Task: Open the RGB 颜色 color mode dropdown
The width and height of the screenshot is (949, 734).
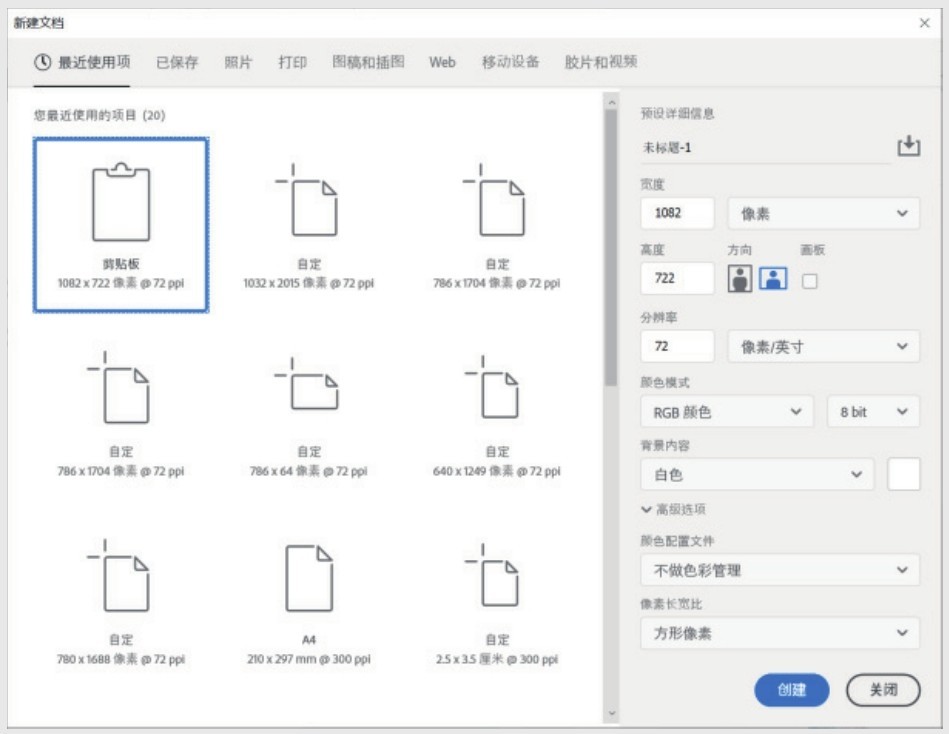Action: 726,412
